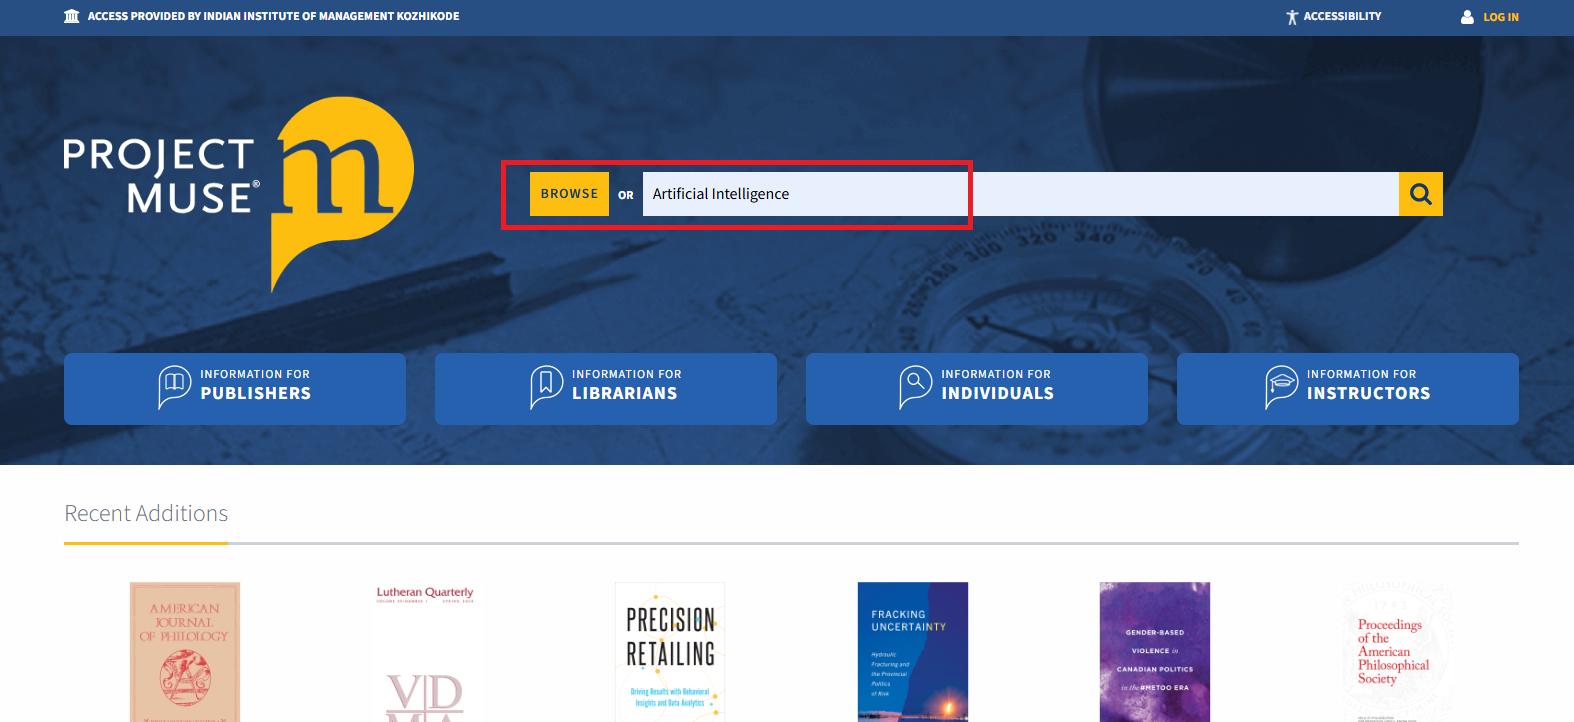The width and height of the screenshot is (1574, 722).
Task: Click the accessibility person icon
Action: 1292,17
